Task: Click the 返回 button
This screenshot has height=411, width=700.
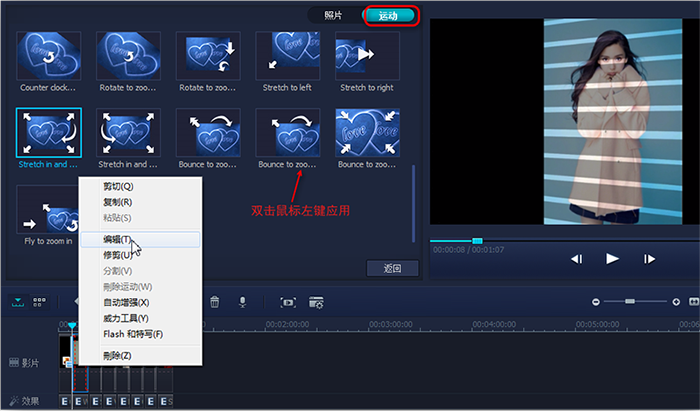Action: point(392,268)
